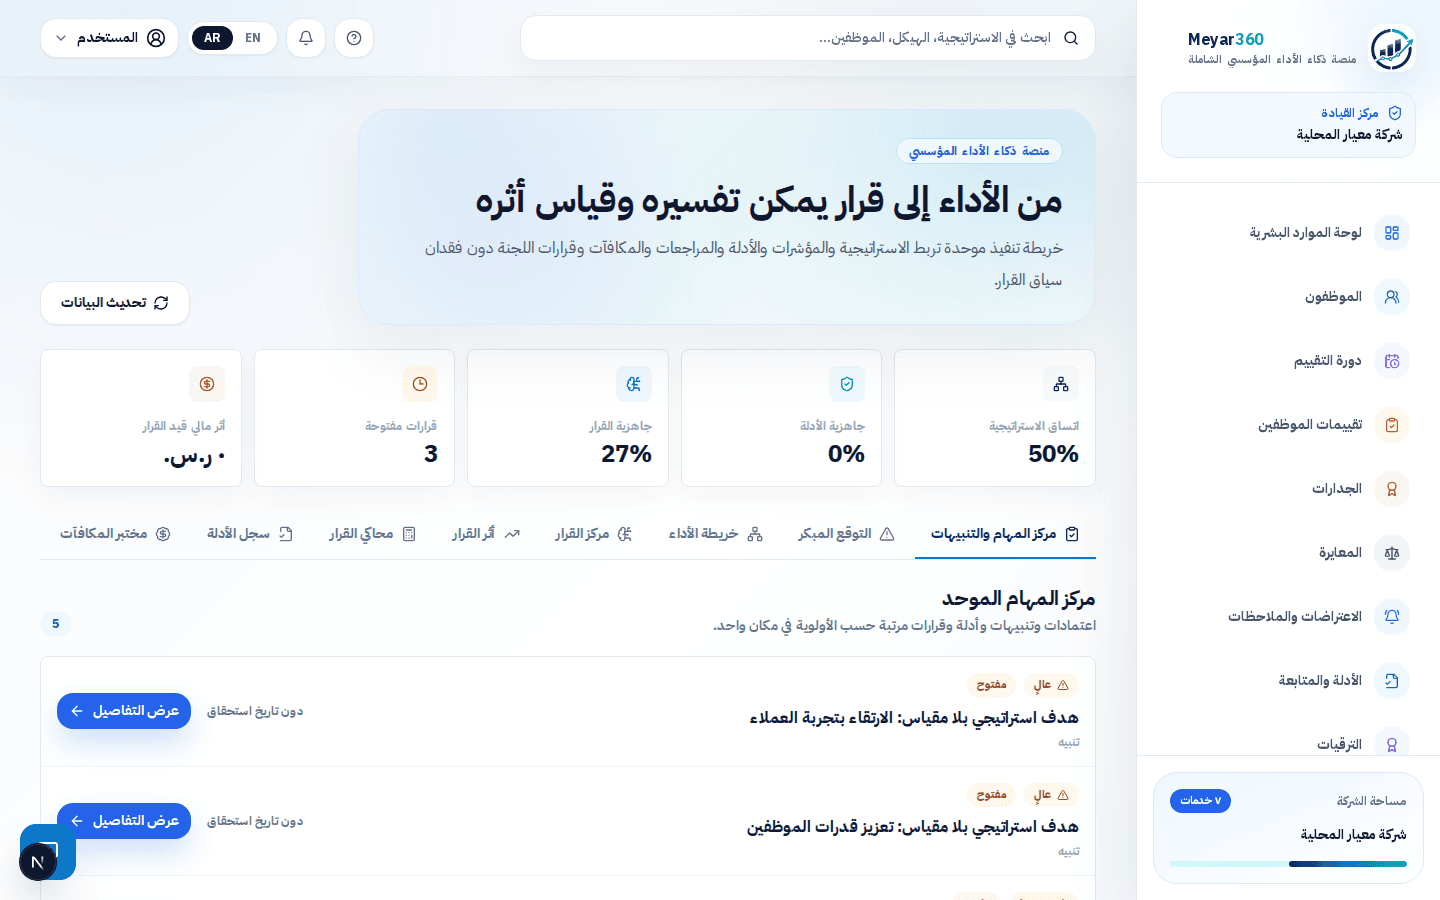The height and width of the screenshot is (900, 1440).
Task: Click the Meyar360 logo icon
Action: pos(1391,48)
